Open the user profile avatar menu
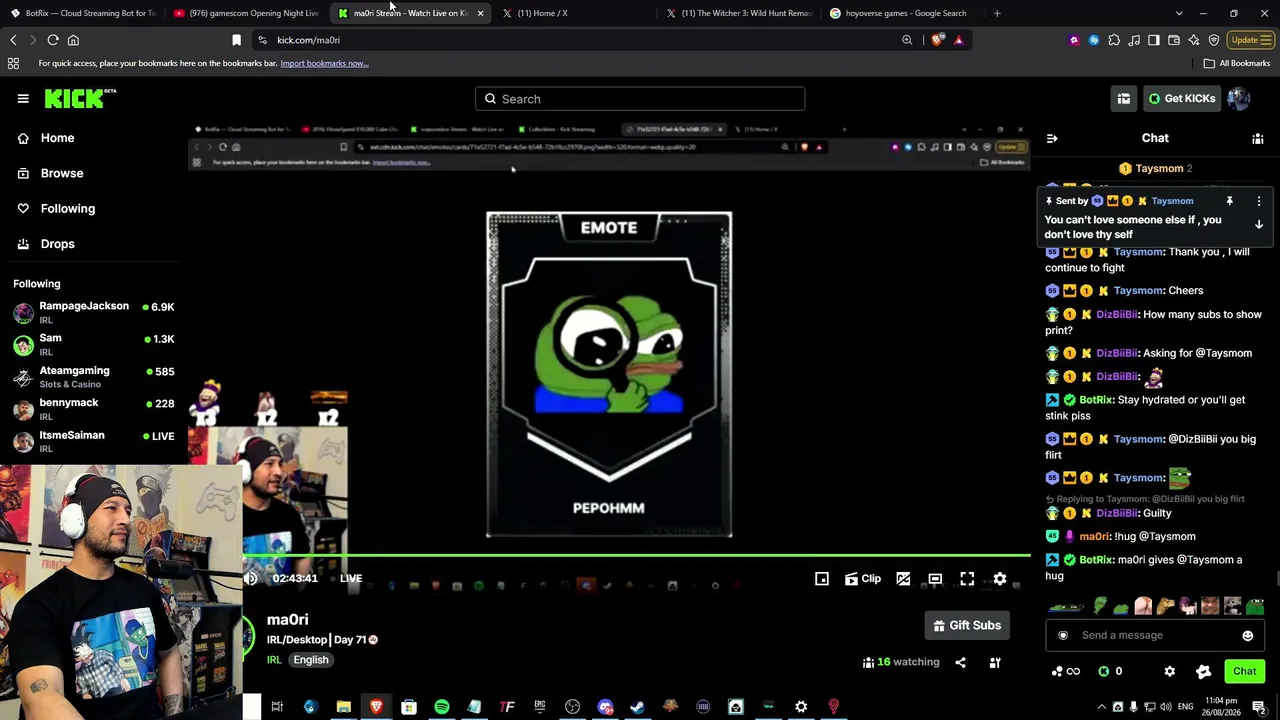The width and height of the screenshot is (1280, 720). coord(1239,98)
